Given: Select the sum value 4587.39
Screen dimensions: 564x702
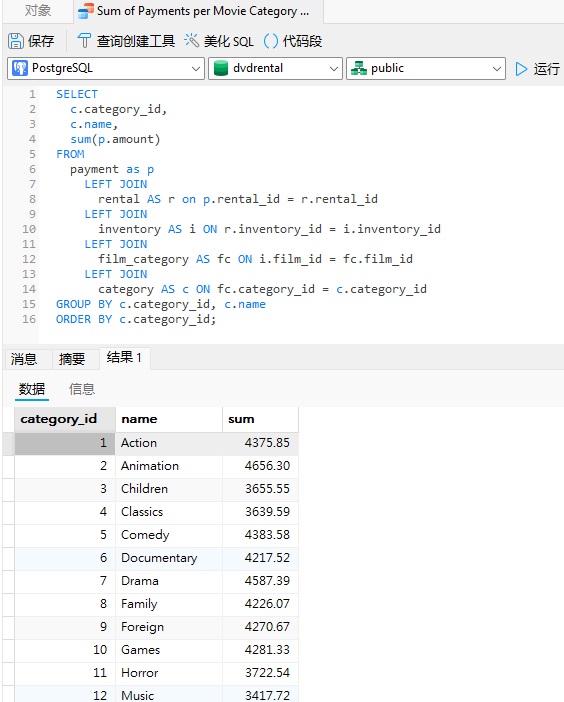Looking at the screenshot, I should coord(260,581).
